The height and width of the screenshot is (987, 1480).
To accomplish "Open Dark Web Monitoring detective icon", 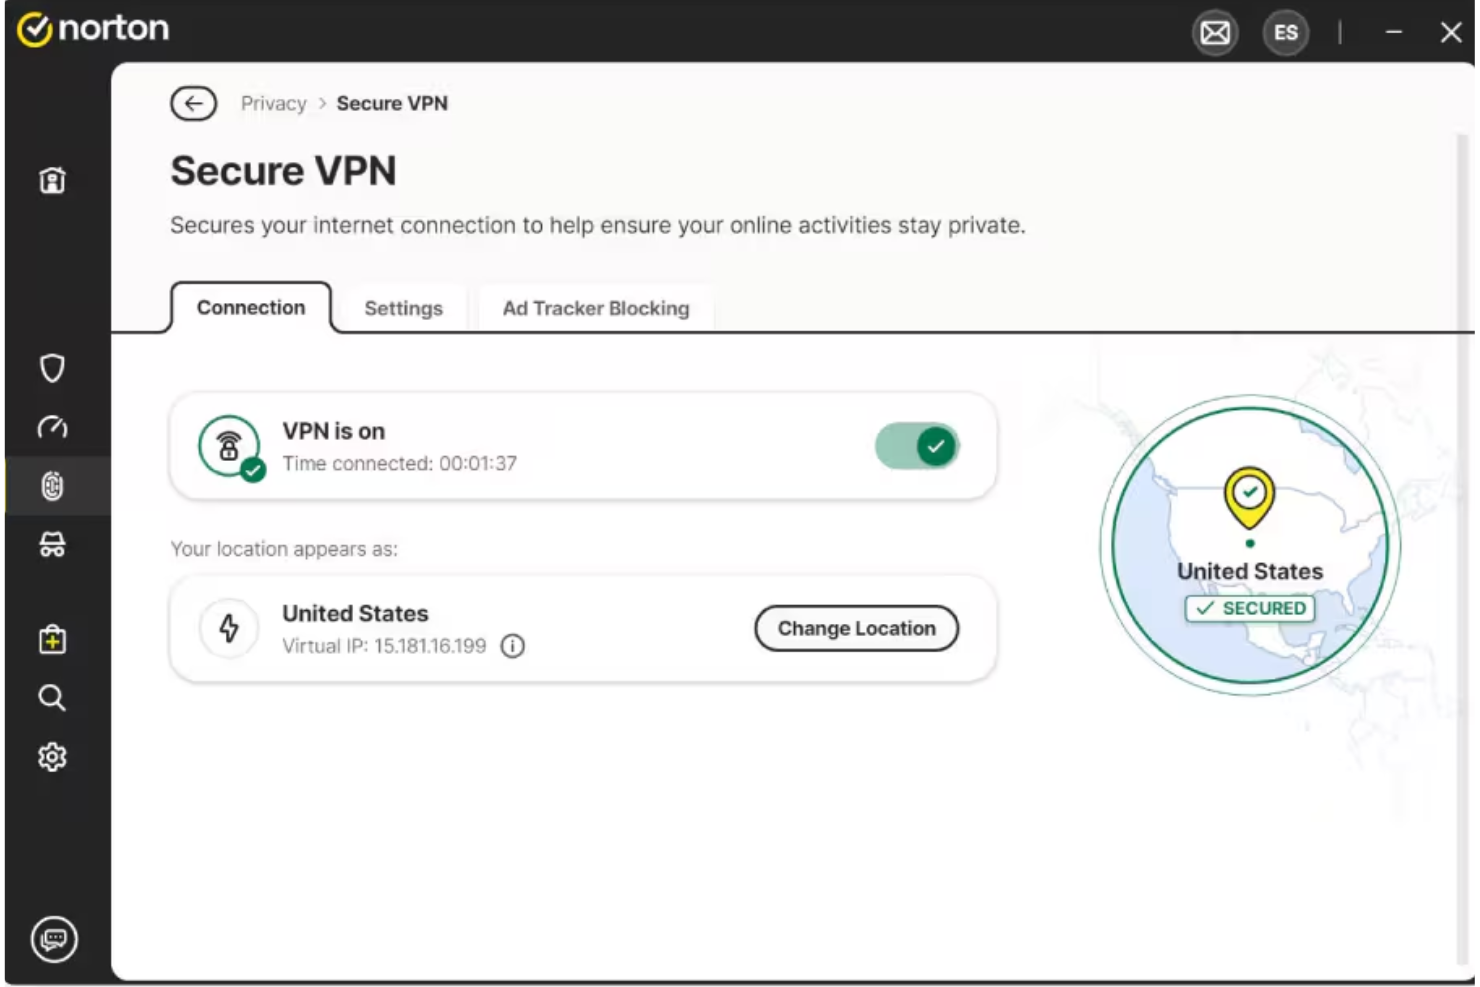I will click(51, 544).
